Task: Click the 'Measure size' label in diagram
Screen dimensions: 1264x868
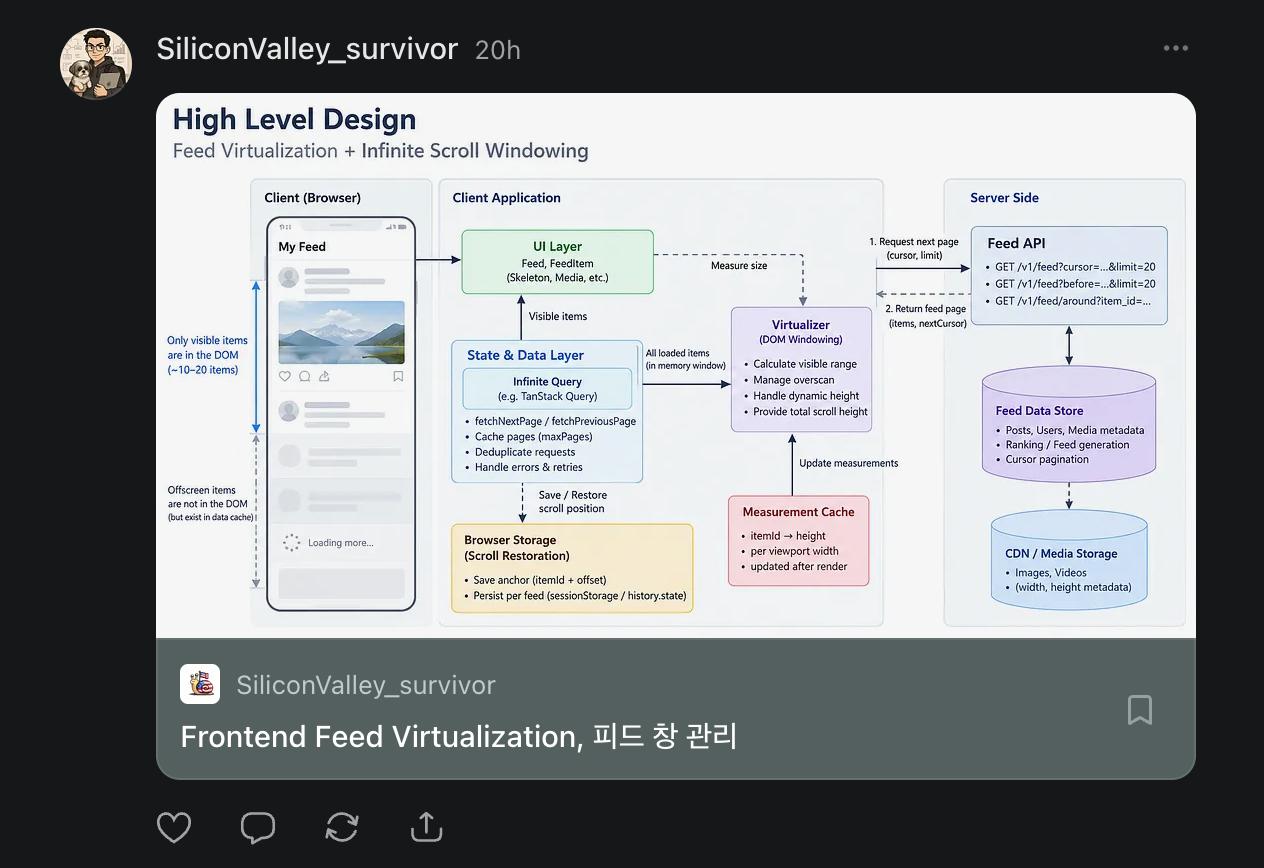Action: 739,266
